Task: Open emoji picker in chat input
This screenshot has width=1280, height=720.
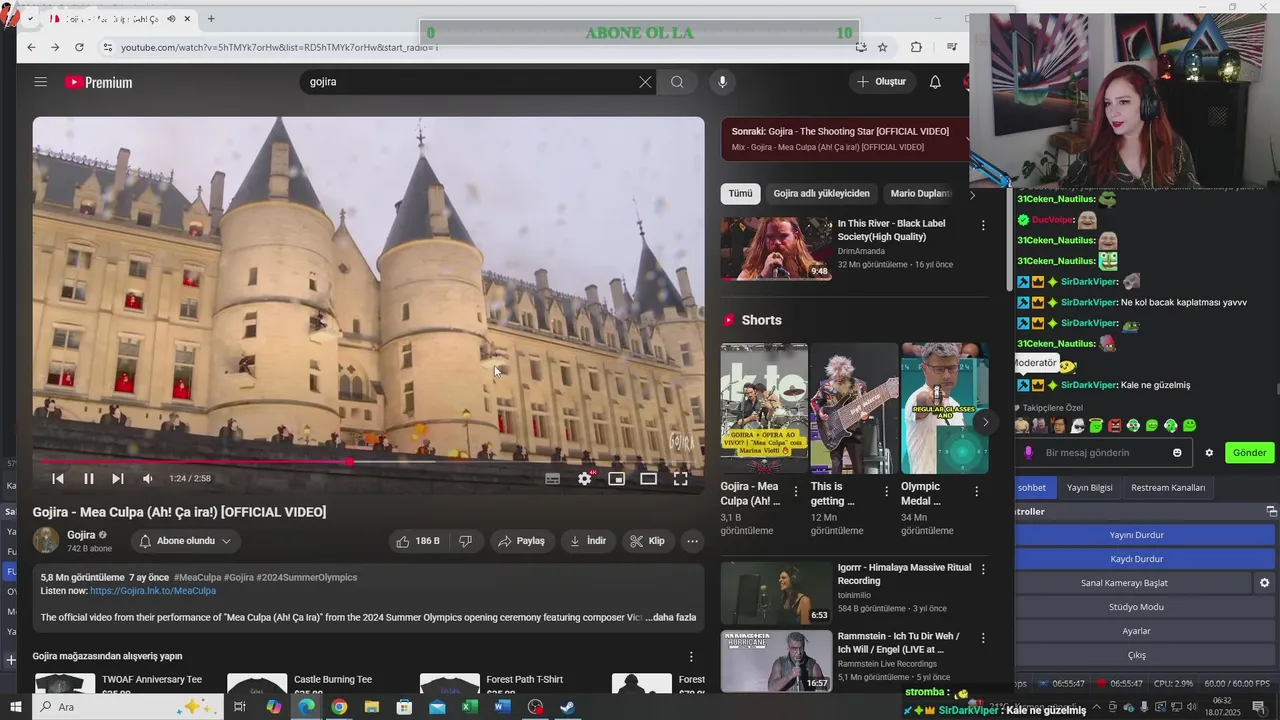Action: coord(1177,453)
